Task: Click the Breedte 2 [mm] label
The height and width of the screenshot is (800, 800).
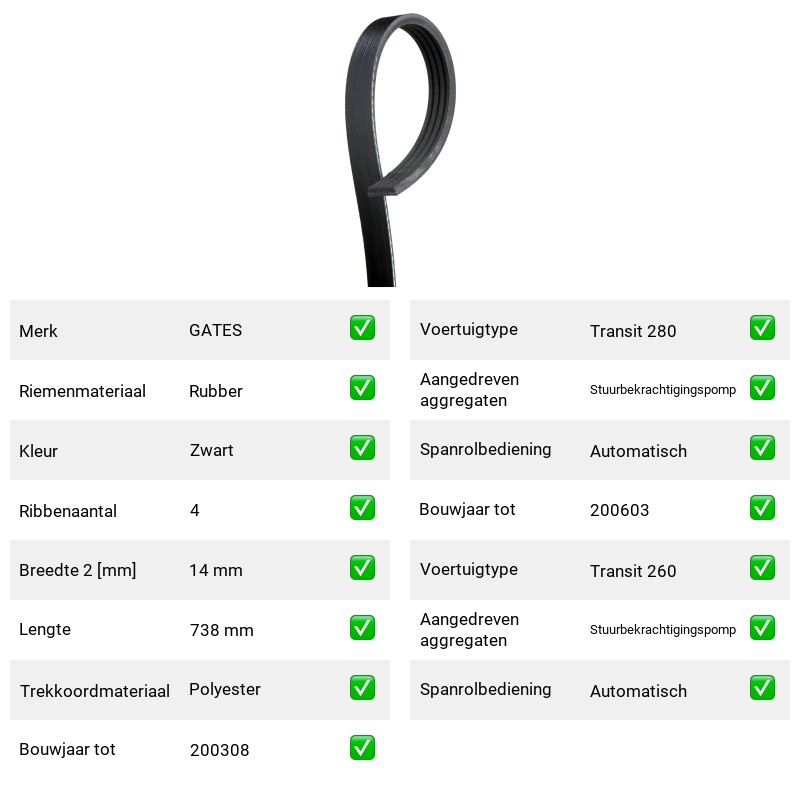Action: coord(78,570)
